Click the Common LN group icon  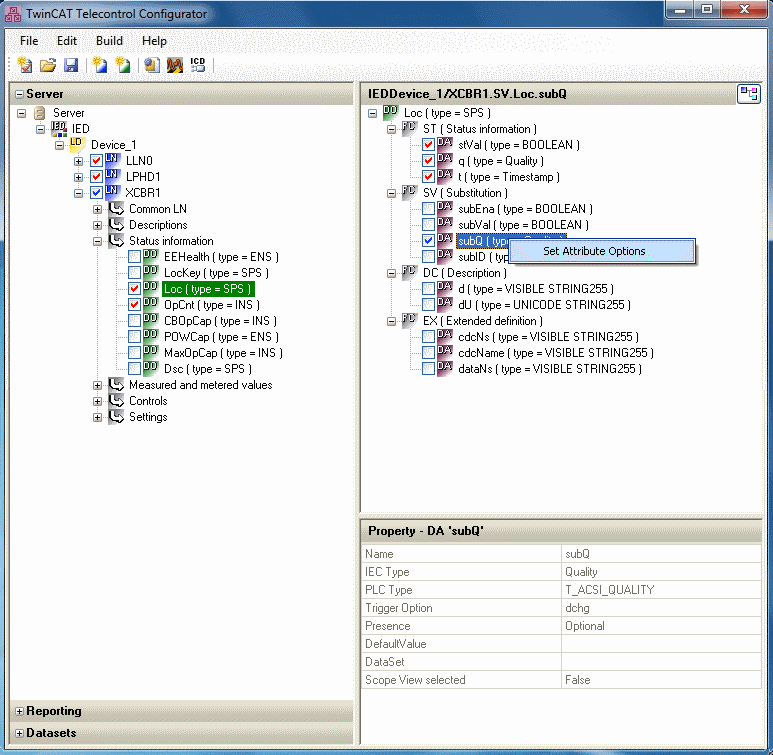pos(116,209)
